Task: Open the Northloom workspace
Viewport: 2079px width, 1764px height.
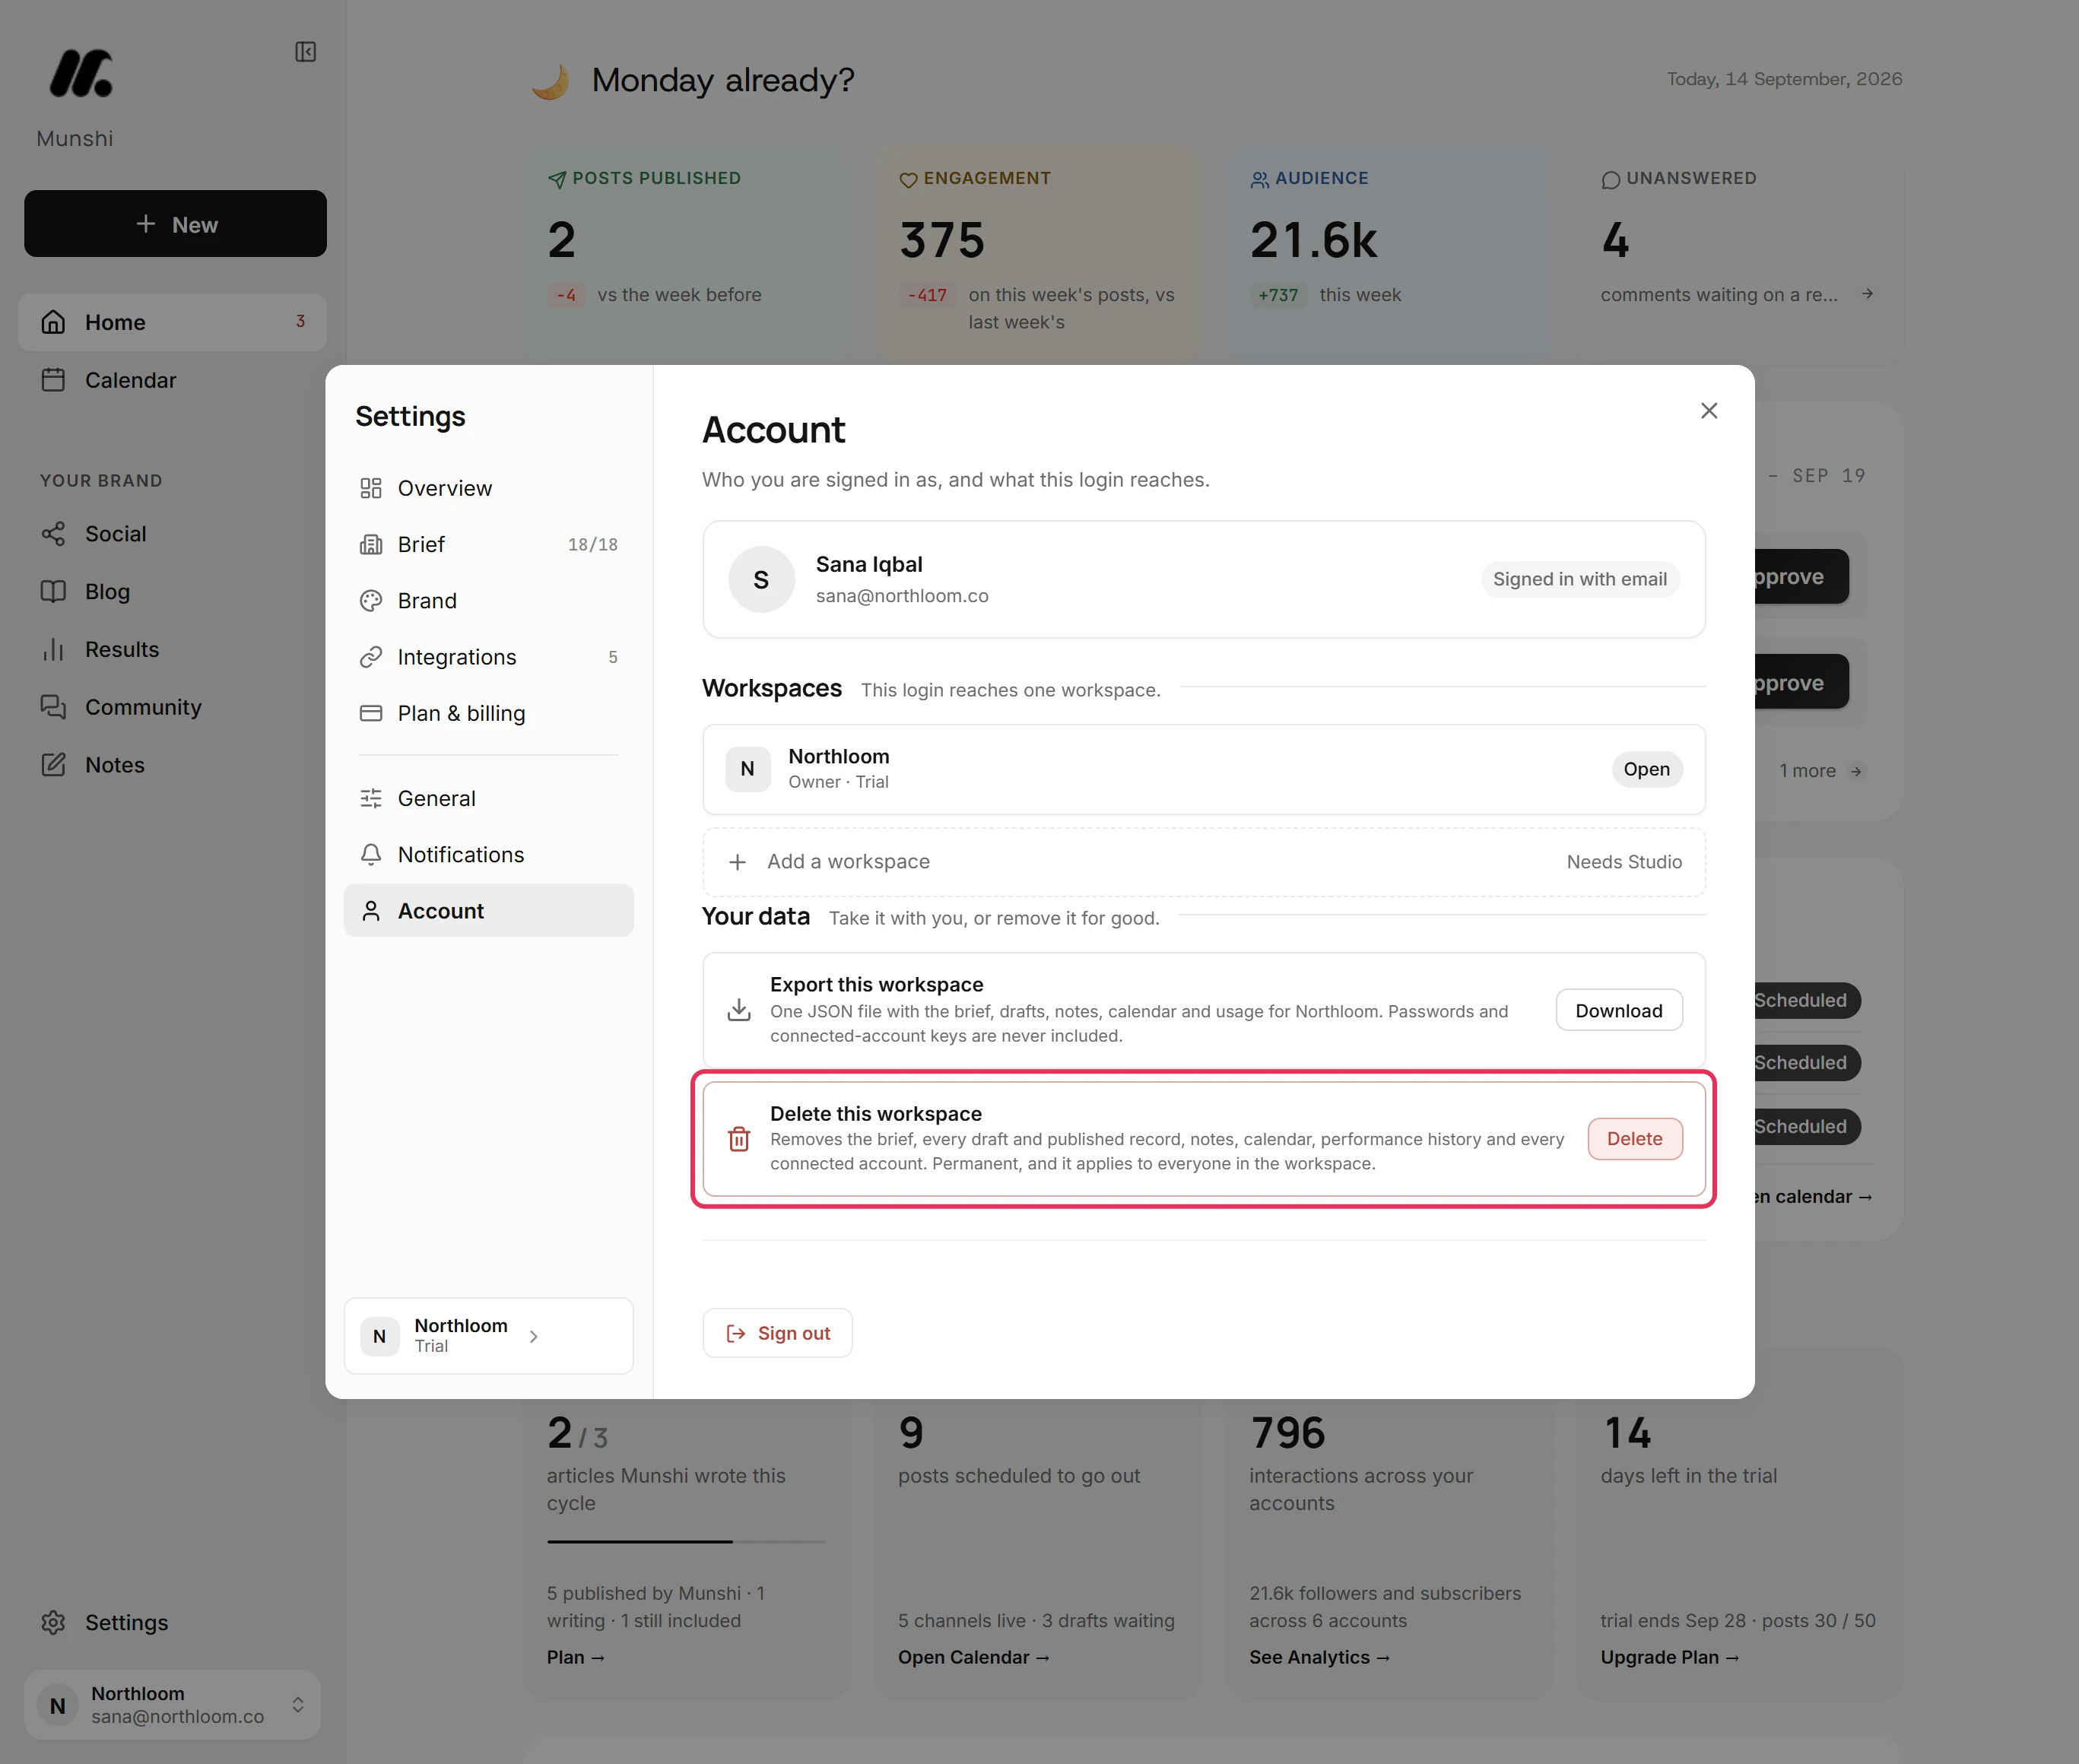Action: (1647, 769)
